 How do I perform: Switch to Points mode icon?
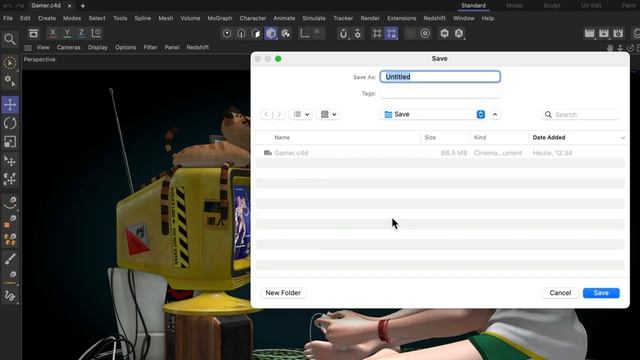tap(227, 33)
